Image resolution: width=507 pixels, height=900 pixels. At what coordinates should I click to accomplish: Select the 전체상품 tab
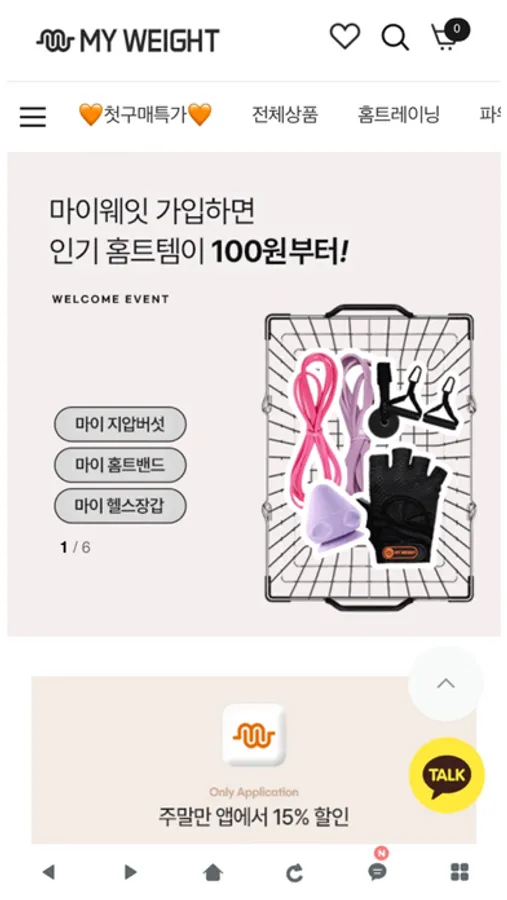pos(285,115)
